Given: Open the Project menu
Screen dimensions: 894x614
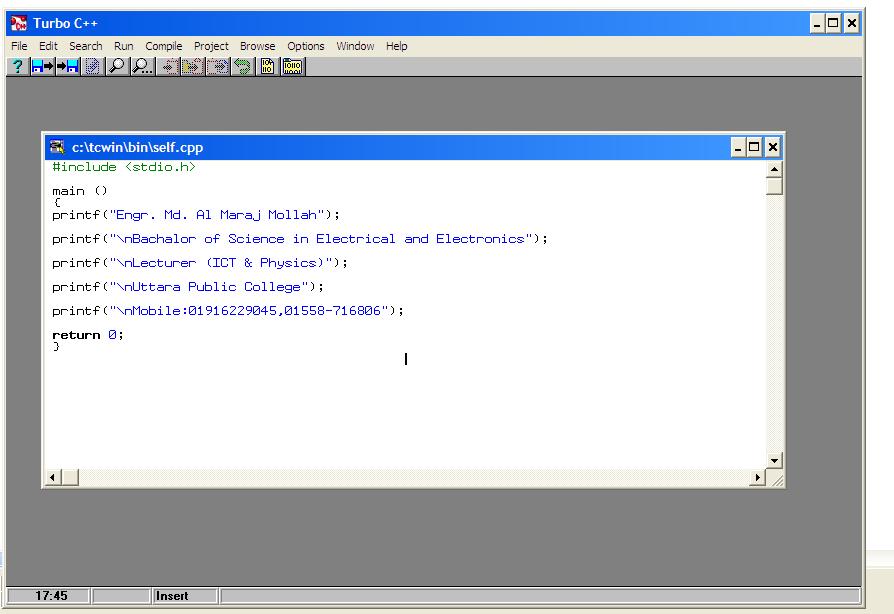Looking at the screenshot, I should pos(211,46).
